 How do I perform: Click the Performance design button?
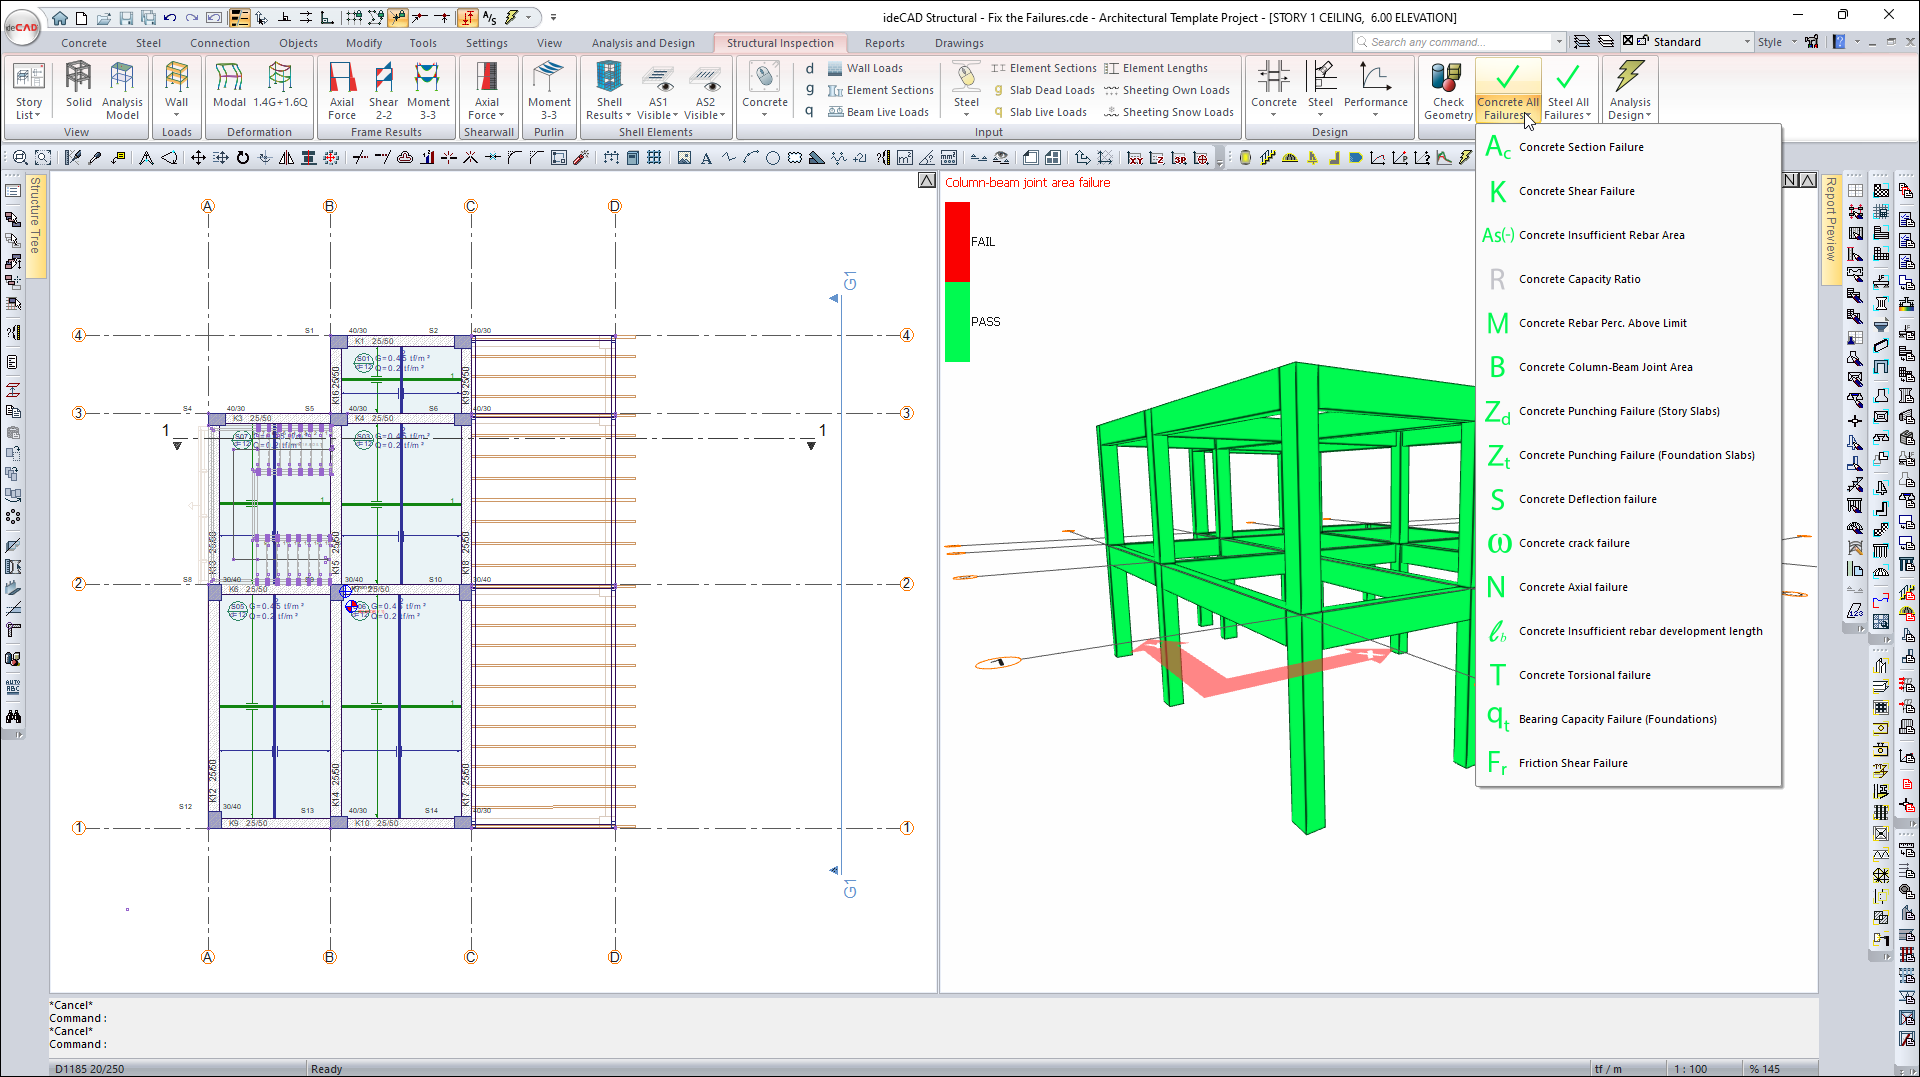click(1375, 90)
